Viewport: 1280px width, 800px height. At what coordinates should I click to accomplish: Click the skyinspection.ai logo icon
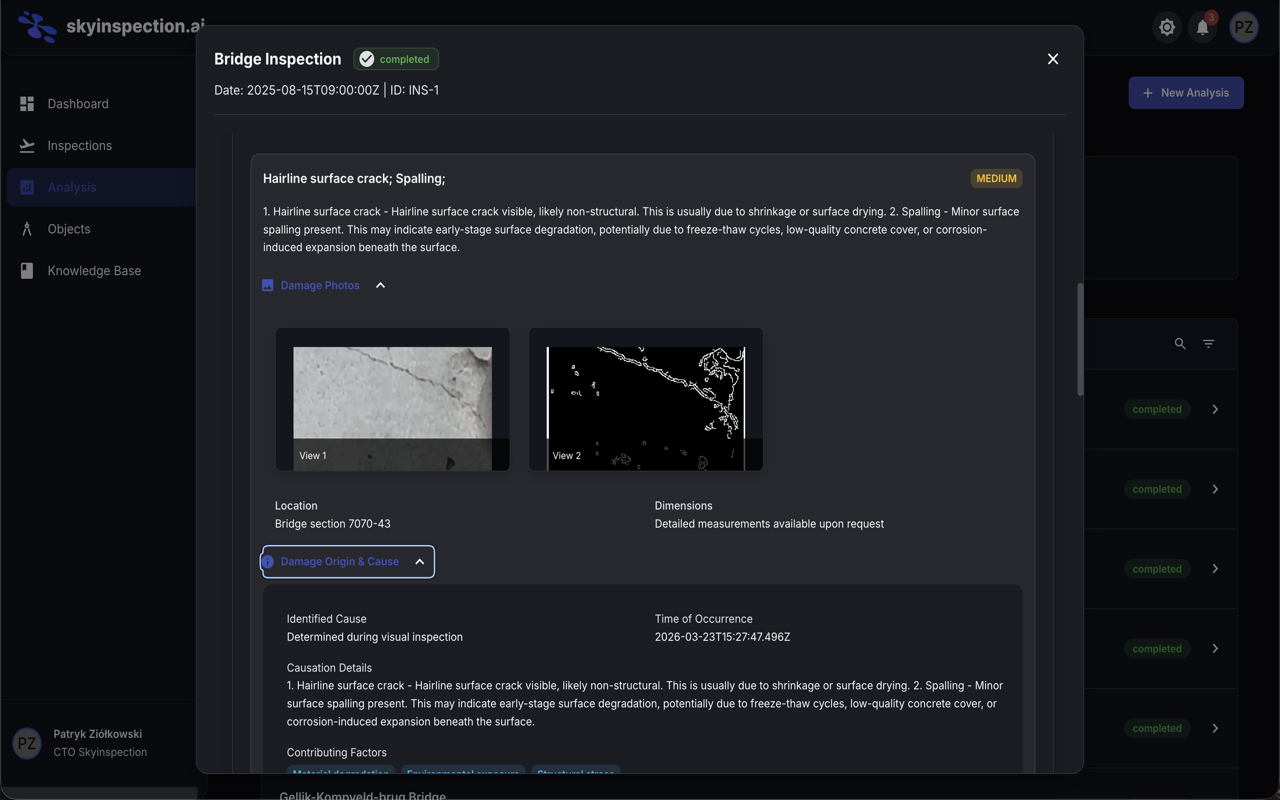pos(37,27)
